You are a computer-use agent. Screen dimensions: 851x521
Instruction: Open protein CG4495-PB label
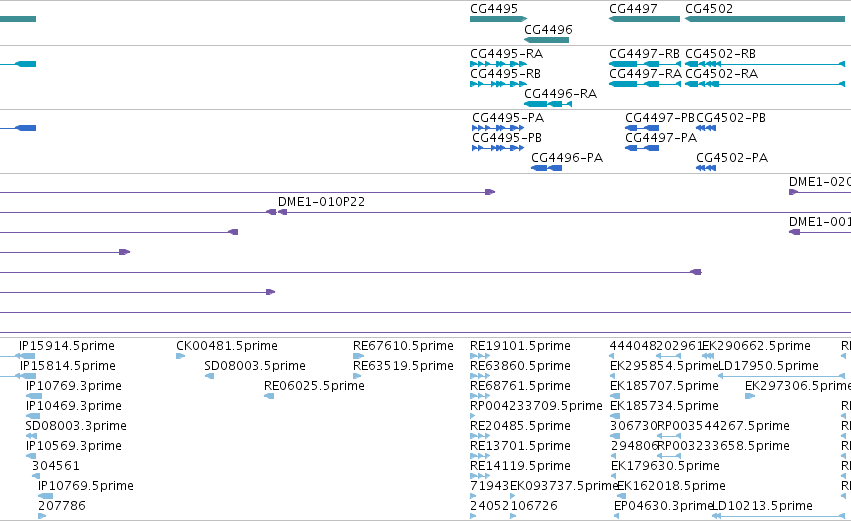[507, 138]
